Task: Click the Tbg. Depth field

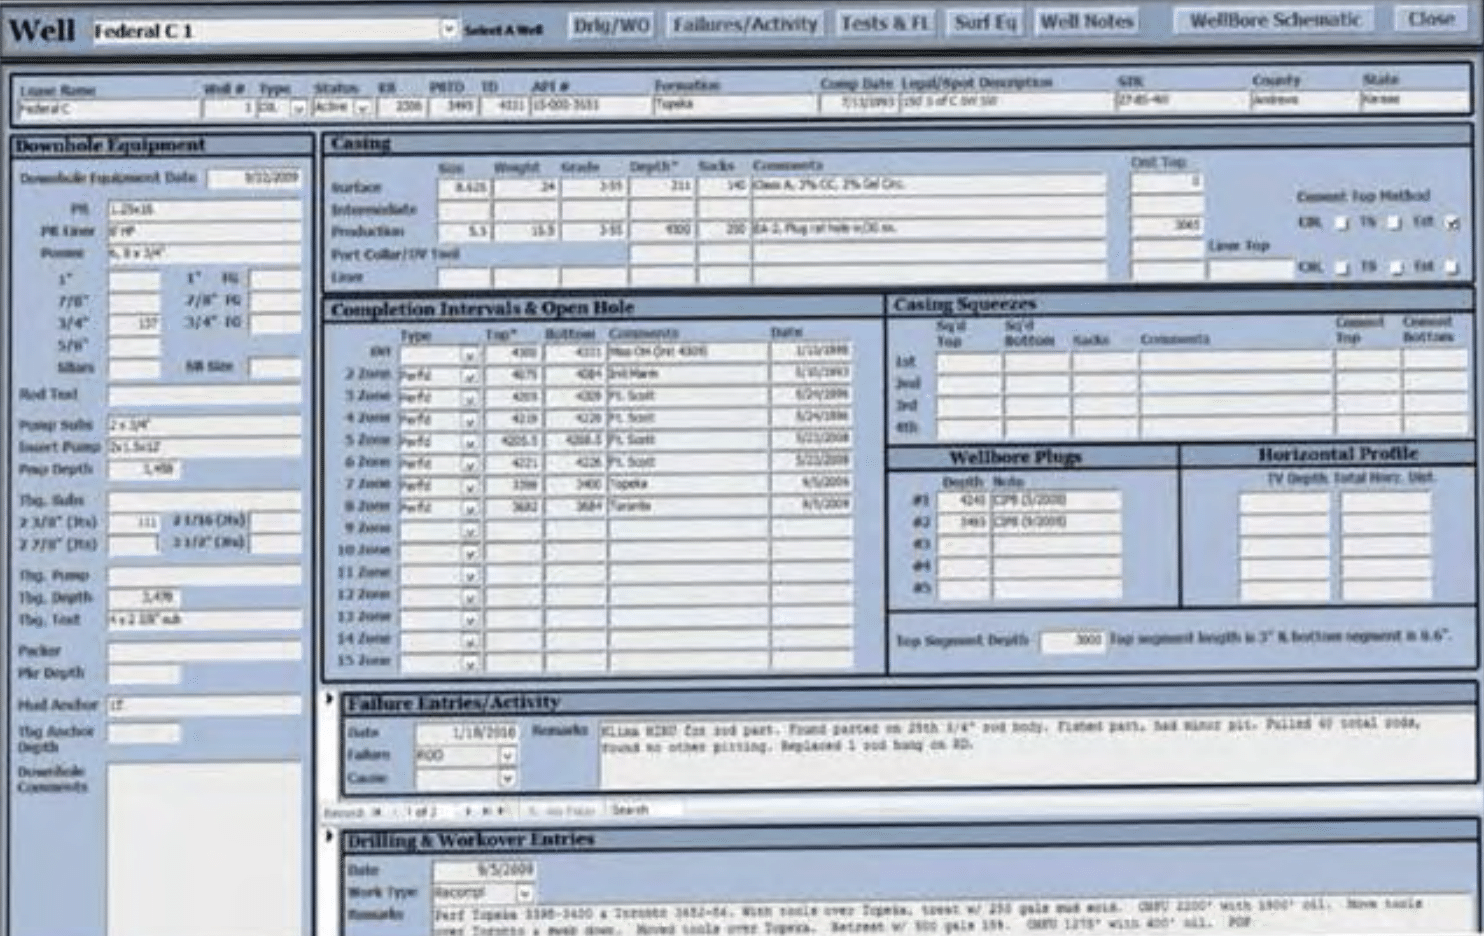Action: [x=145, y=598]
